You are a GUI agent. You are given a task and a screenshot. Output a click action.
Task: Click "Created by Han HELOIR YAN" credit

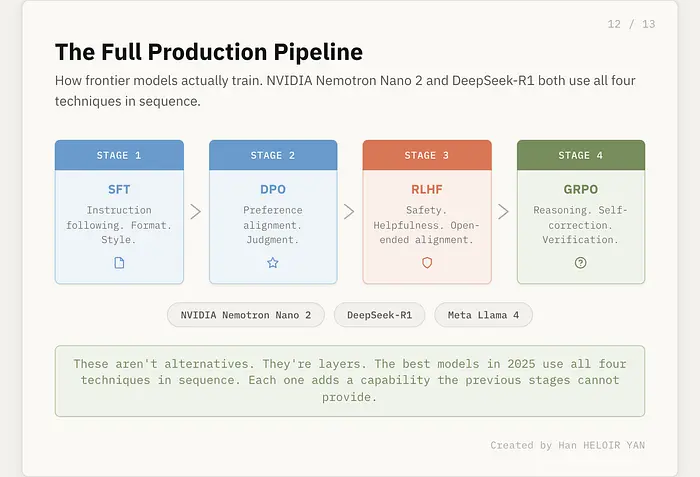click(x=567, y=445)
